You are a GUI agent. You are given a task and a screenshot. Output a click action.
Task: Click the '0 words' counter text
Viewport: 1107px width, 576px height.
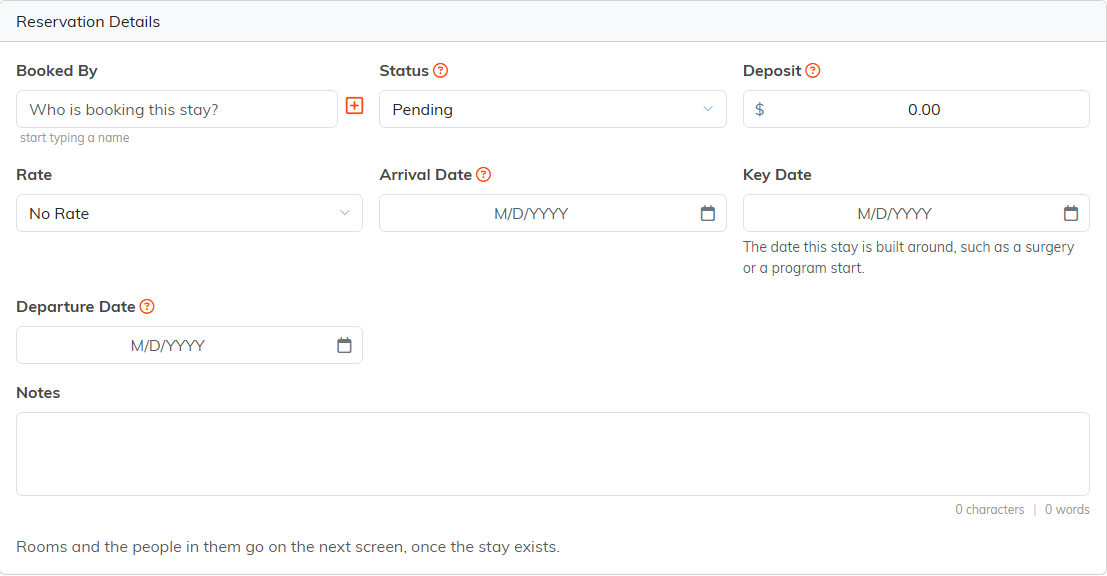(x=1067, y=510)
